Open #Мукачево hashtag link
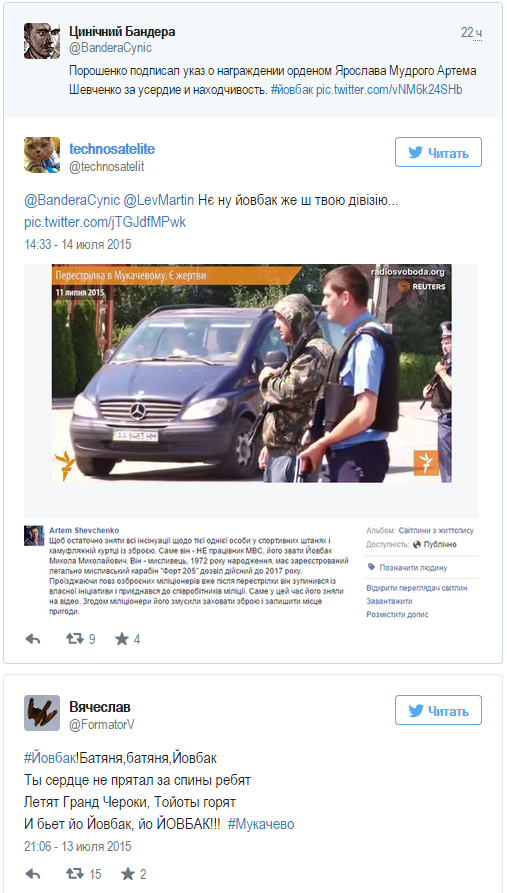 click(x=261, y=824)
